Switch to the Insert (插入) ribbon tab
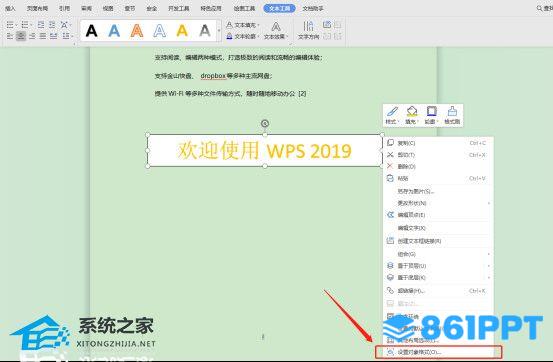 tap(11, 8)
